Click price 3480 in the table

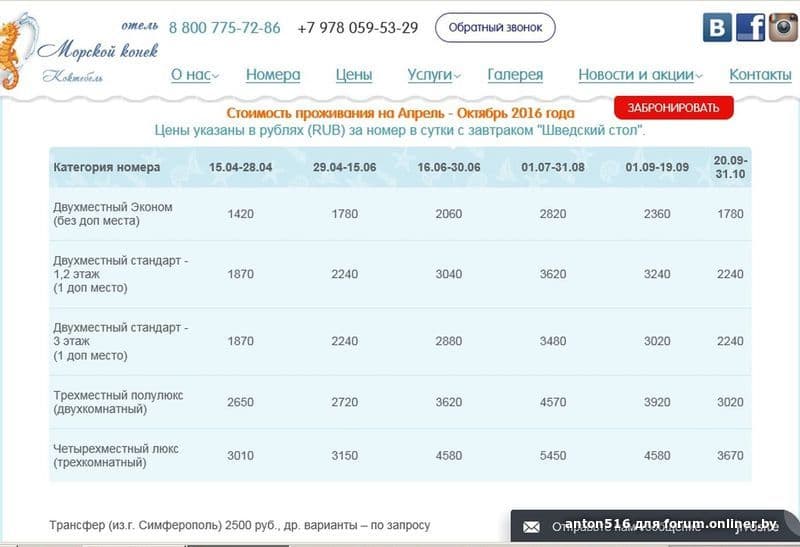point(553,341)
